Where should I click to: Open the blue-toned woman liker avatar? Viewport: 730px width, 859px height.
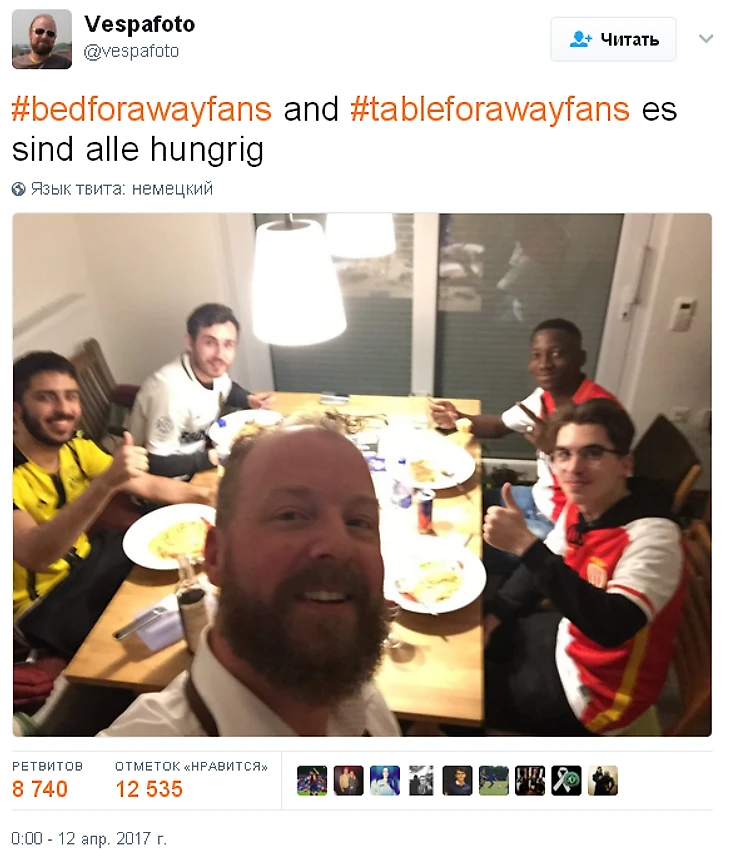[x=385, y=780]
